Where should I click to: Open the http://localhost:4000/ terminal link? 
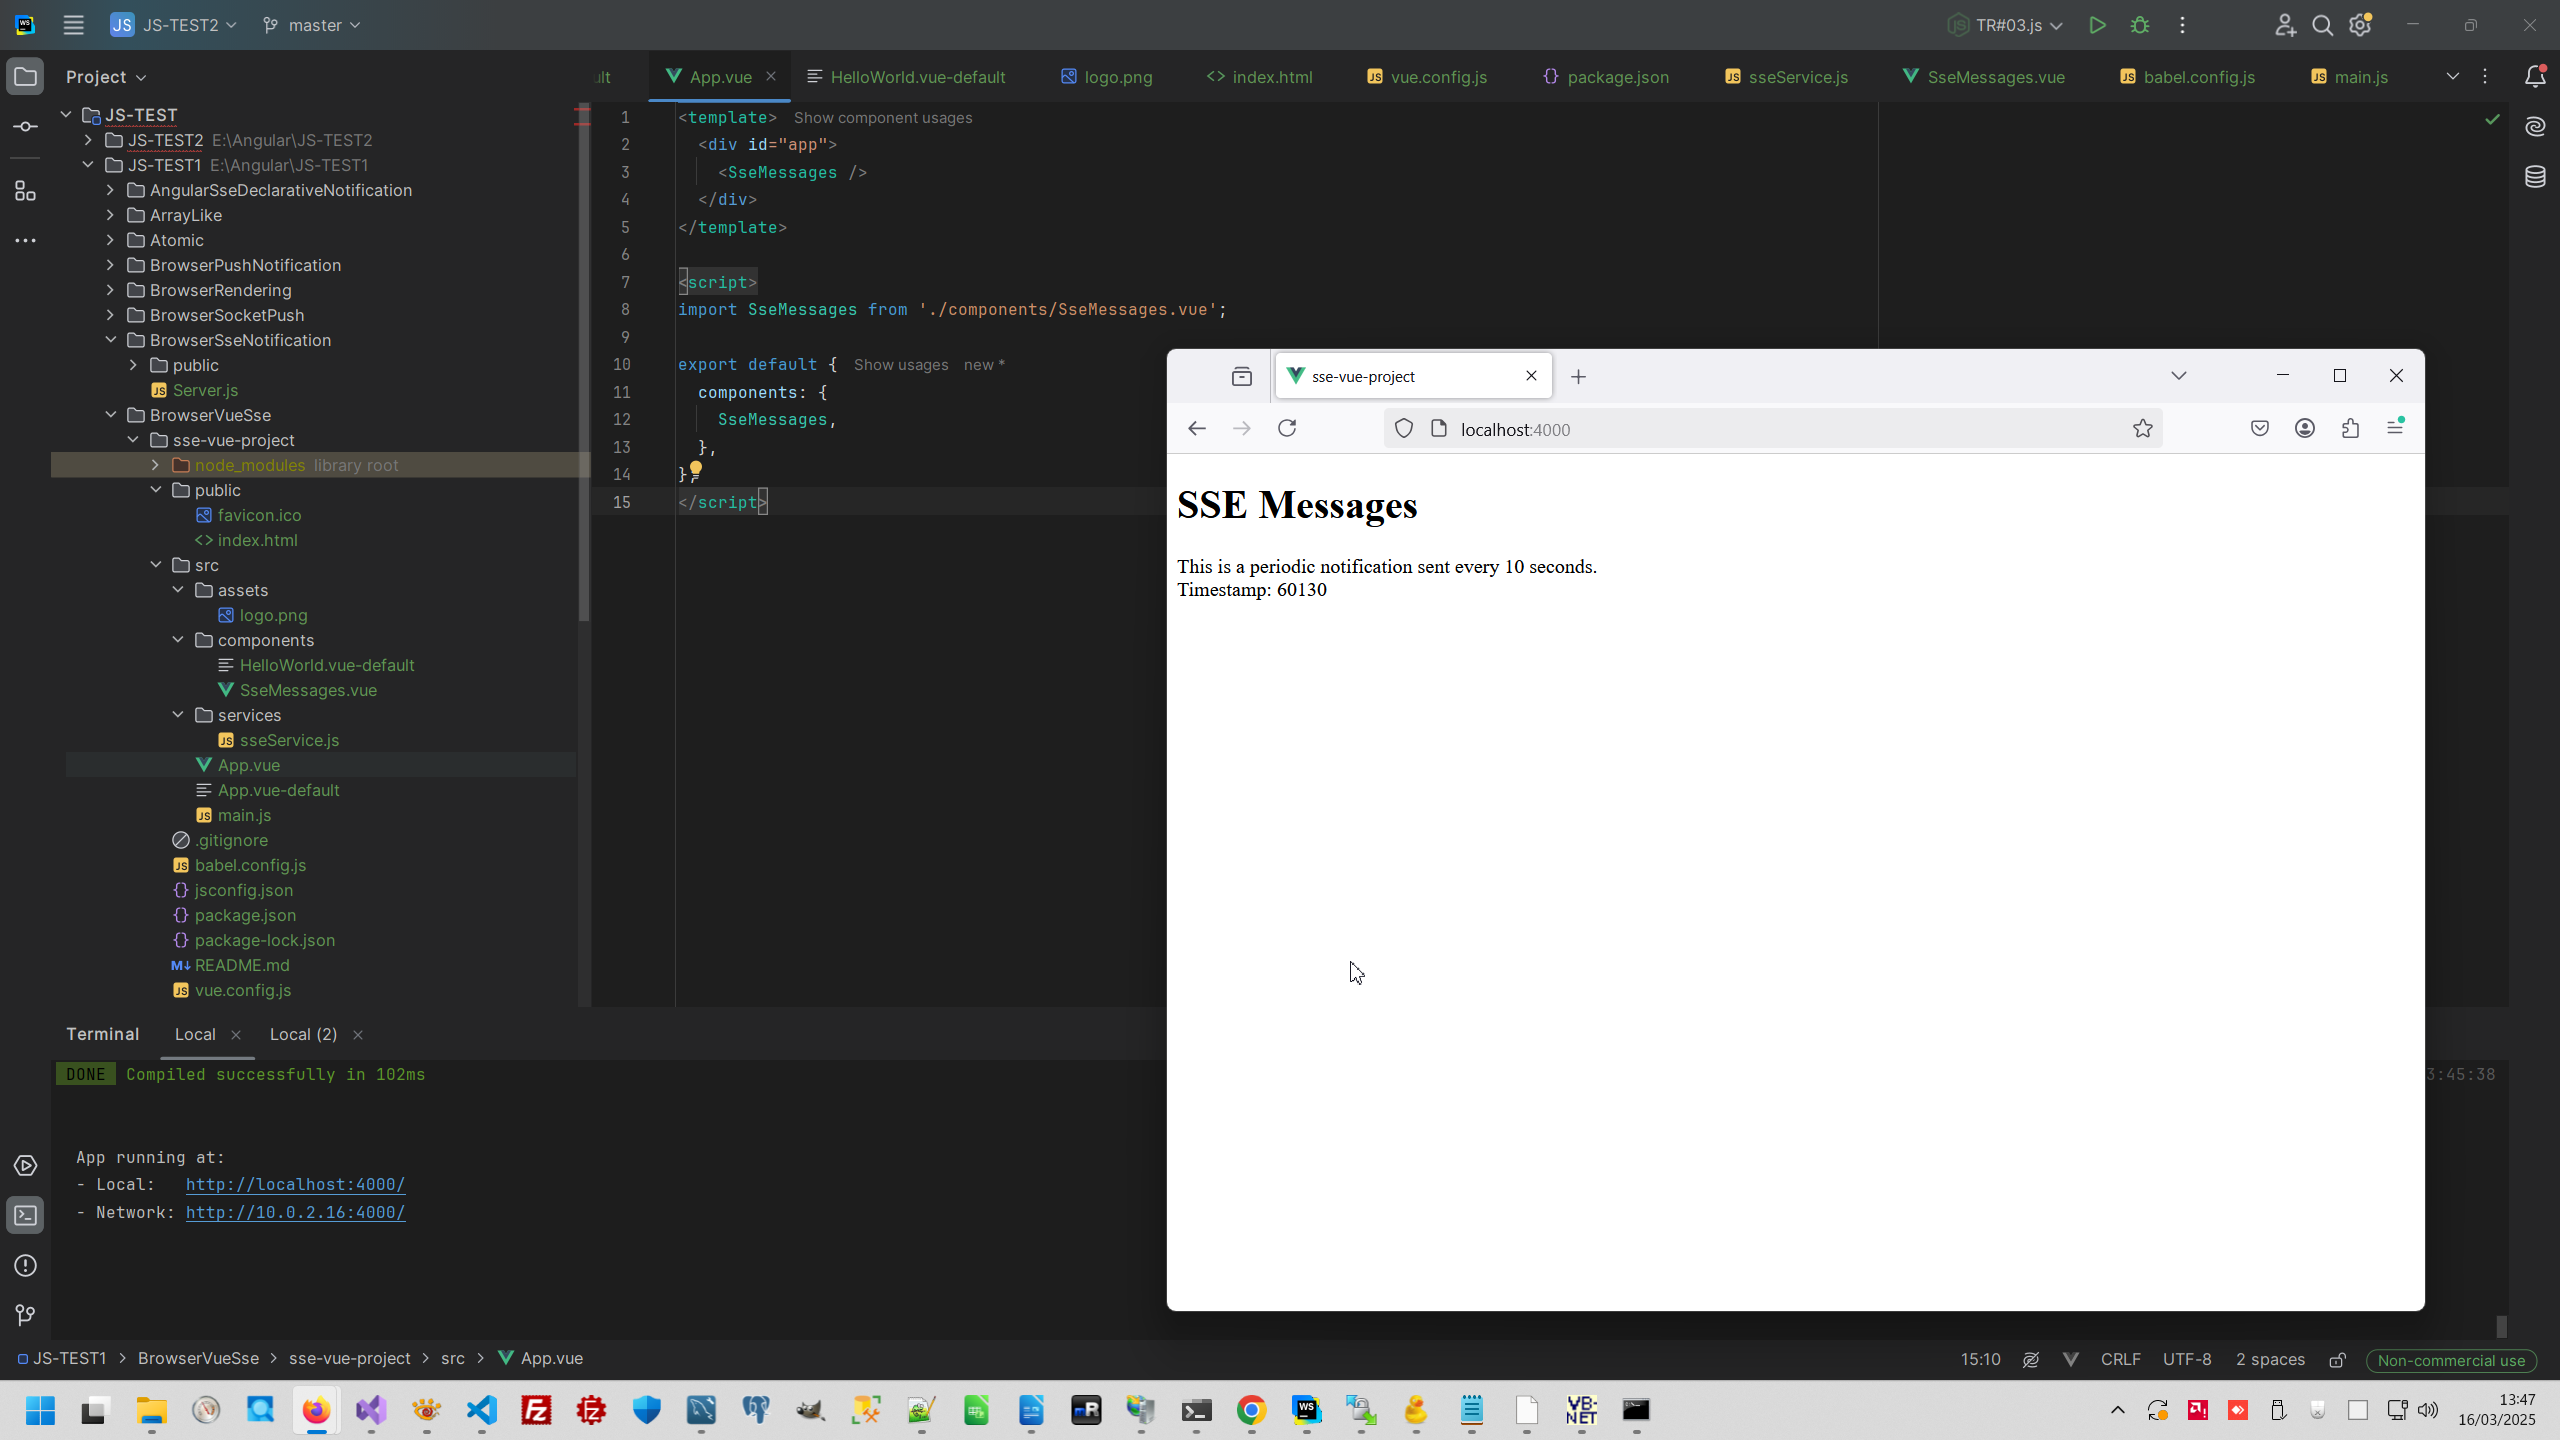point(295,1184)
